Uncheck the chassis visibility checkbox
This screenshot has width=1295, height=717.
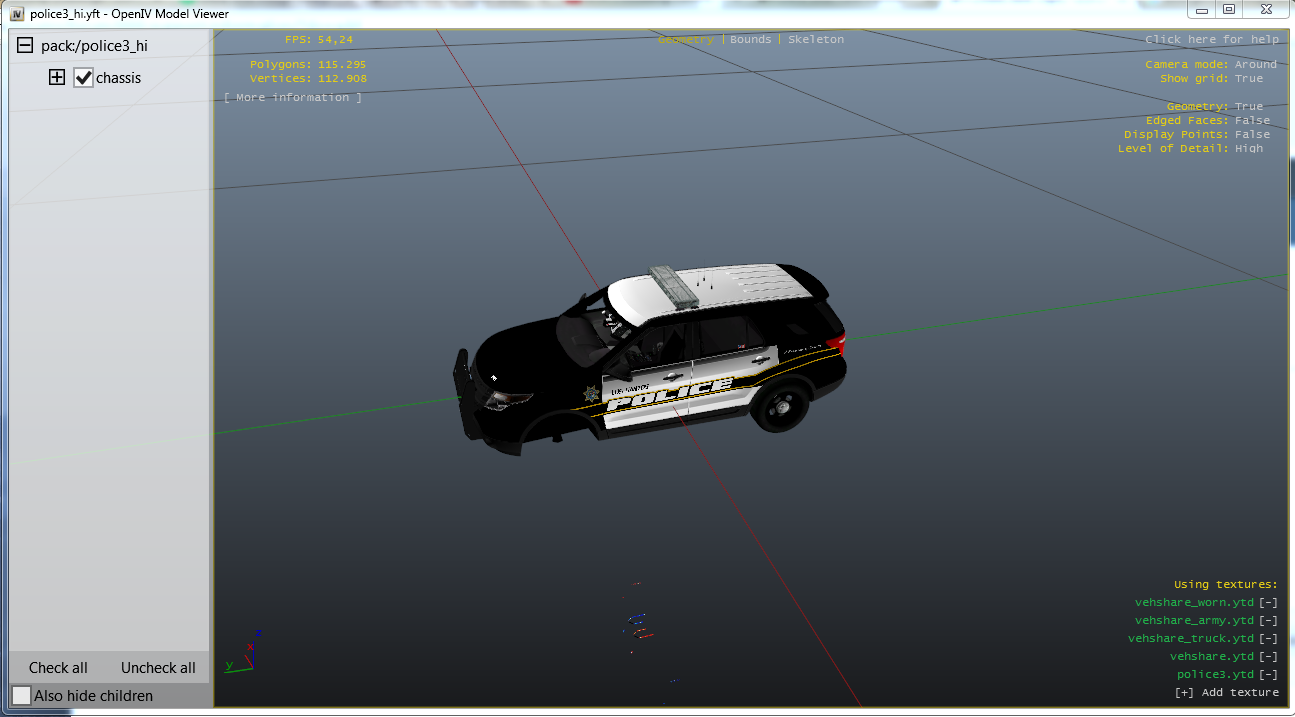pyautogui.click(x=83, y=78)
